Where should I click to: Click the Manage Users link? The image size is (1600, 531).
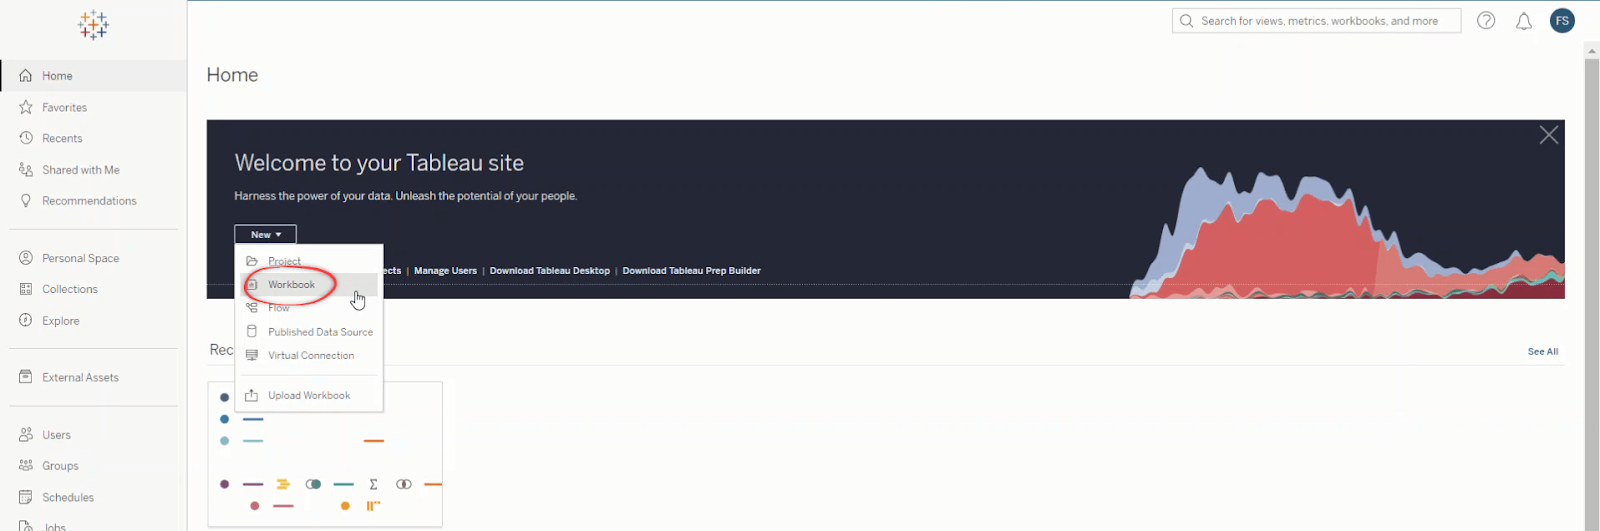click(x=445, y=271)
